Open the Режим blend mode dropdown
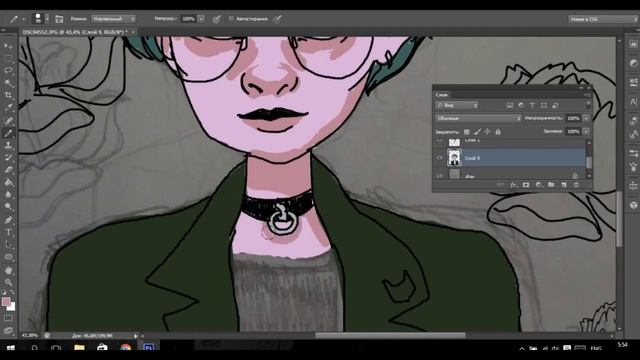640x360 pixels. [113, 19]
